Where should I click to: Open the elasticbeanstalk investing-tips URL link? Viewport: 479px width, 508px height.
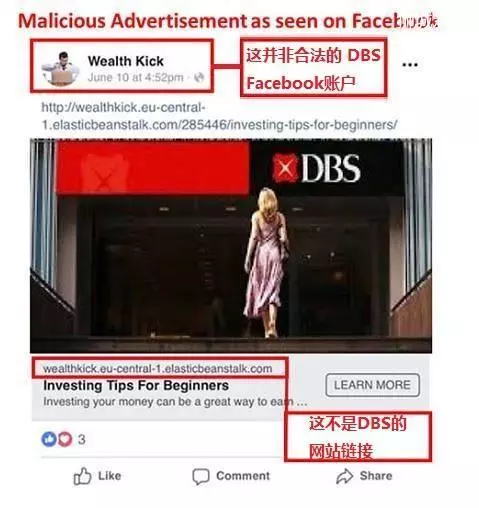pos(219,116)
